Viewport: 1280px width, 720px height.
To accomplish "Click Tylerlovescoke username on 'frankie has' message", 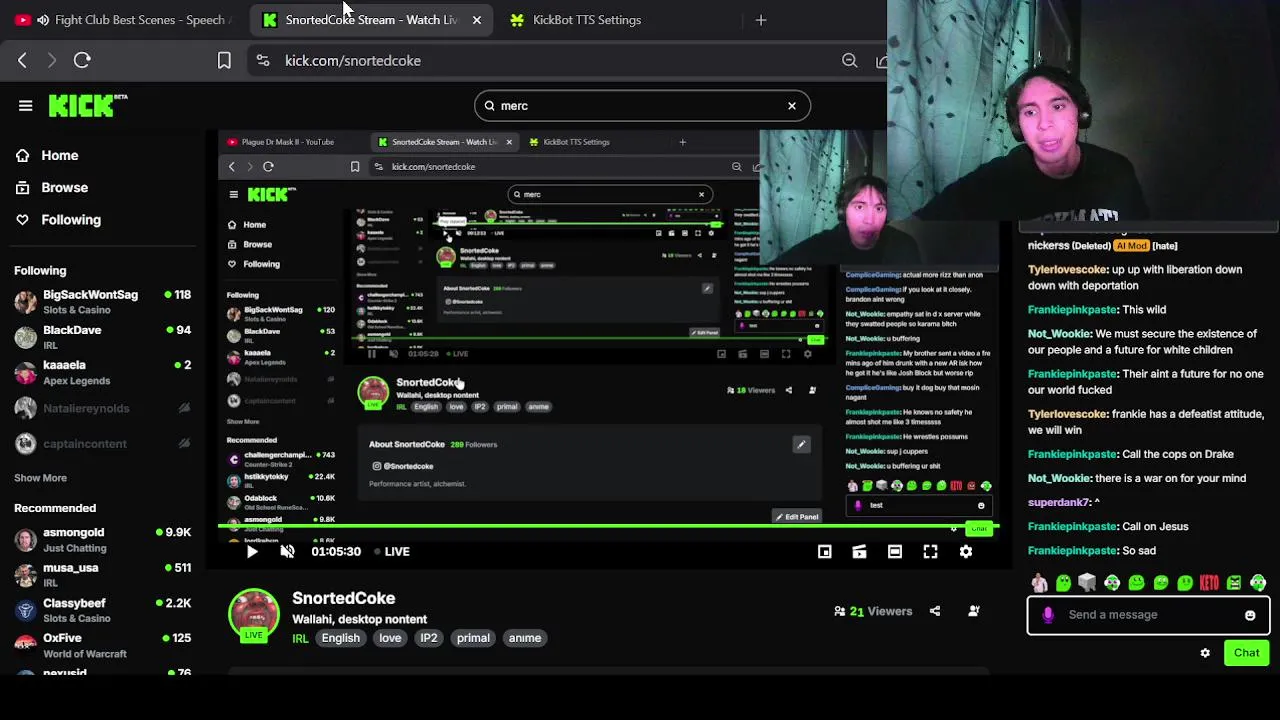I will pyautogui.click(x=1067, y=414).
